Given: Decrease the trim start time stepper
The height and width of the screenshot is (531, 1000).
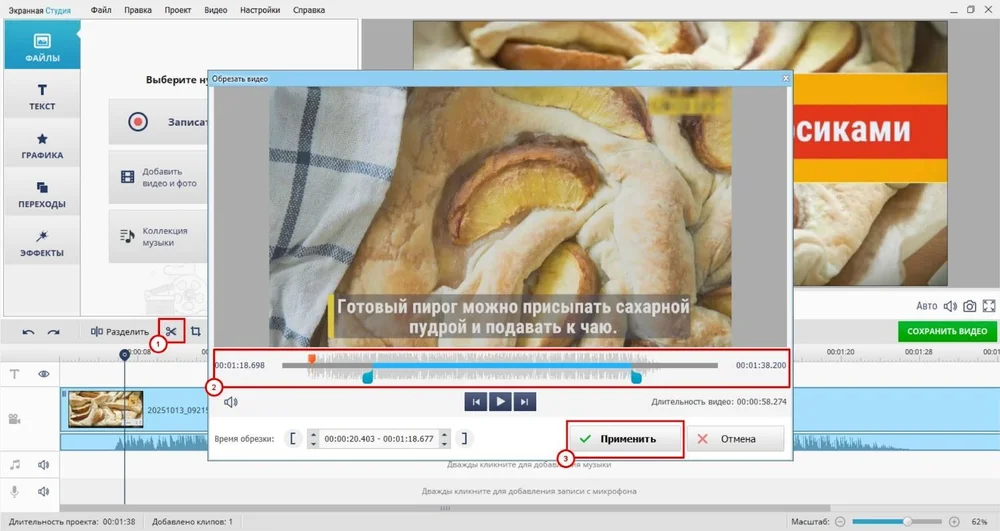Looking at the screenshot, I should [x=313, y=443].
